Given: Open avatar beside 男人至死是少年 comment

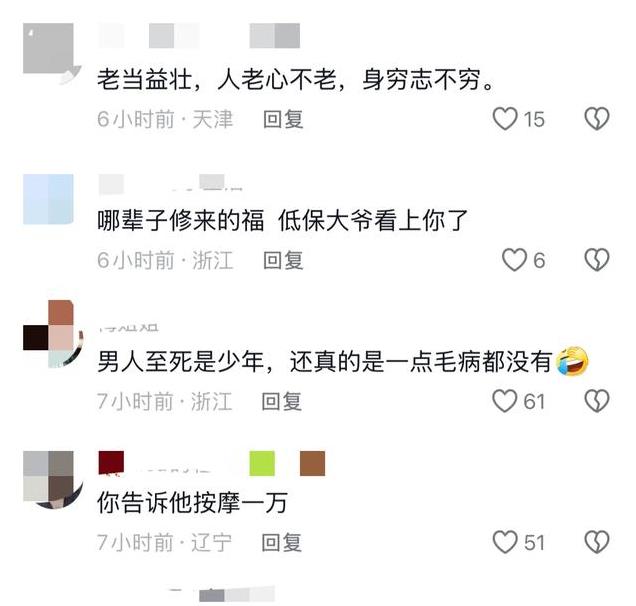Looking at the screenshot, I should click(x=53, y=334).
